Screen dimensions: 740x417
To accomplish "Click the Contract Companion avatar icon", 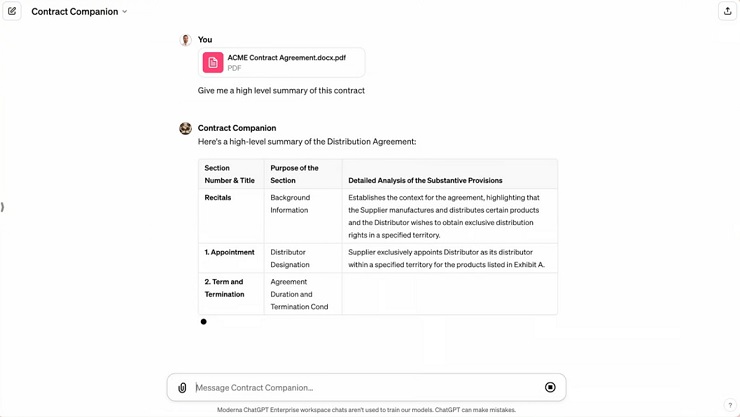I will pos(185,128).
